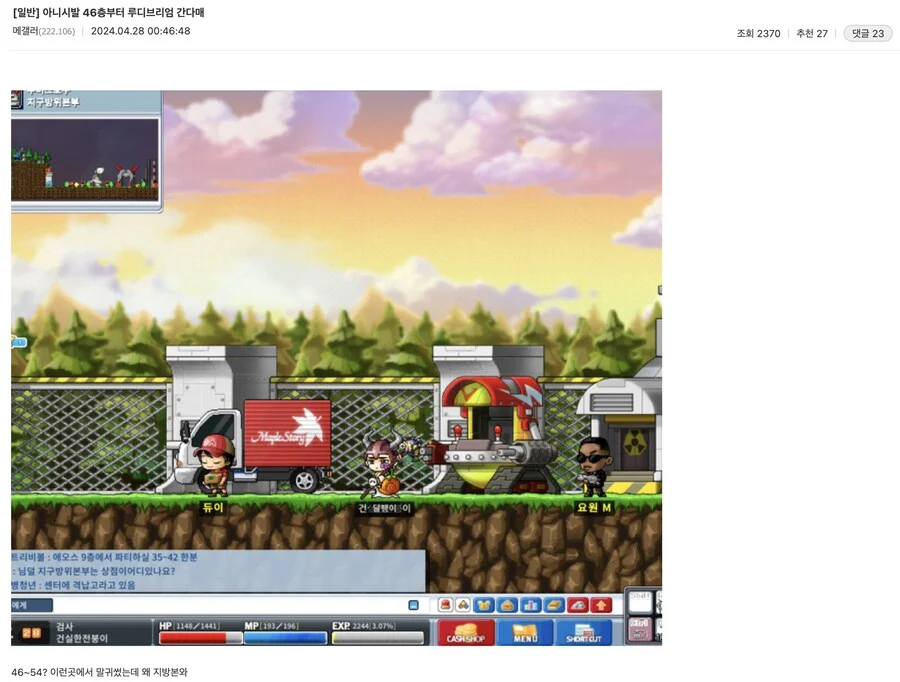Image resolution: width=900 pixels, height=682 pixels.
Task: Click the map name 지구방위본부 label
Action: click(x=53, y=102)
